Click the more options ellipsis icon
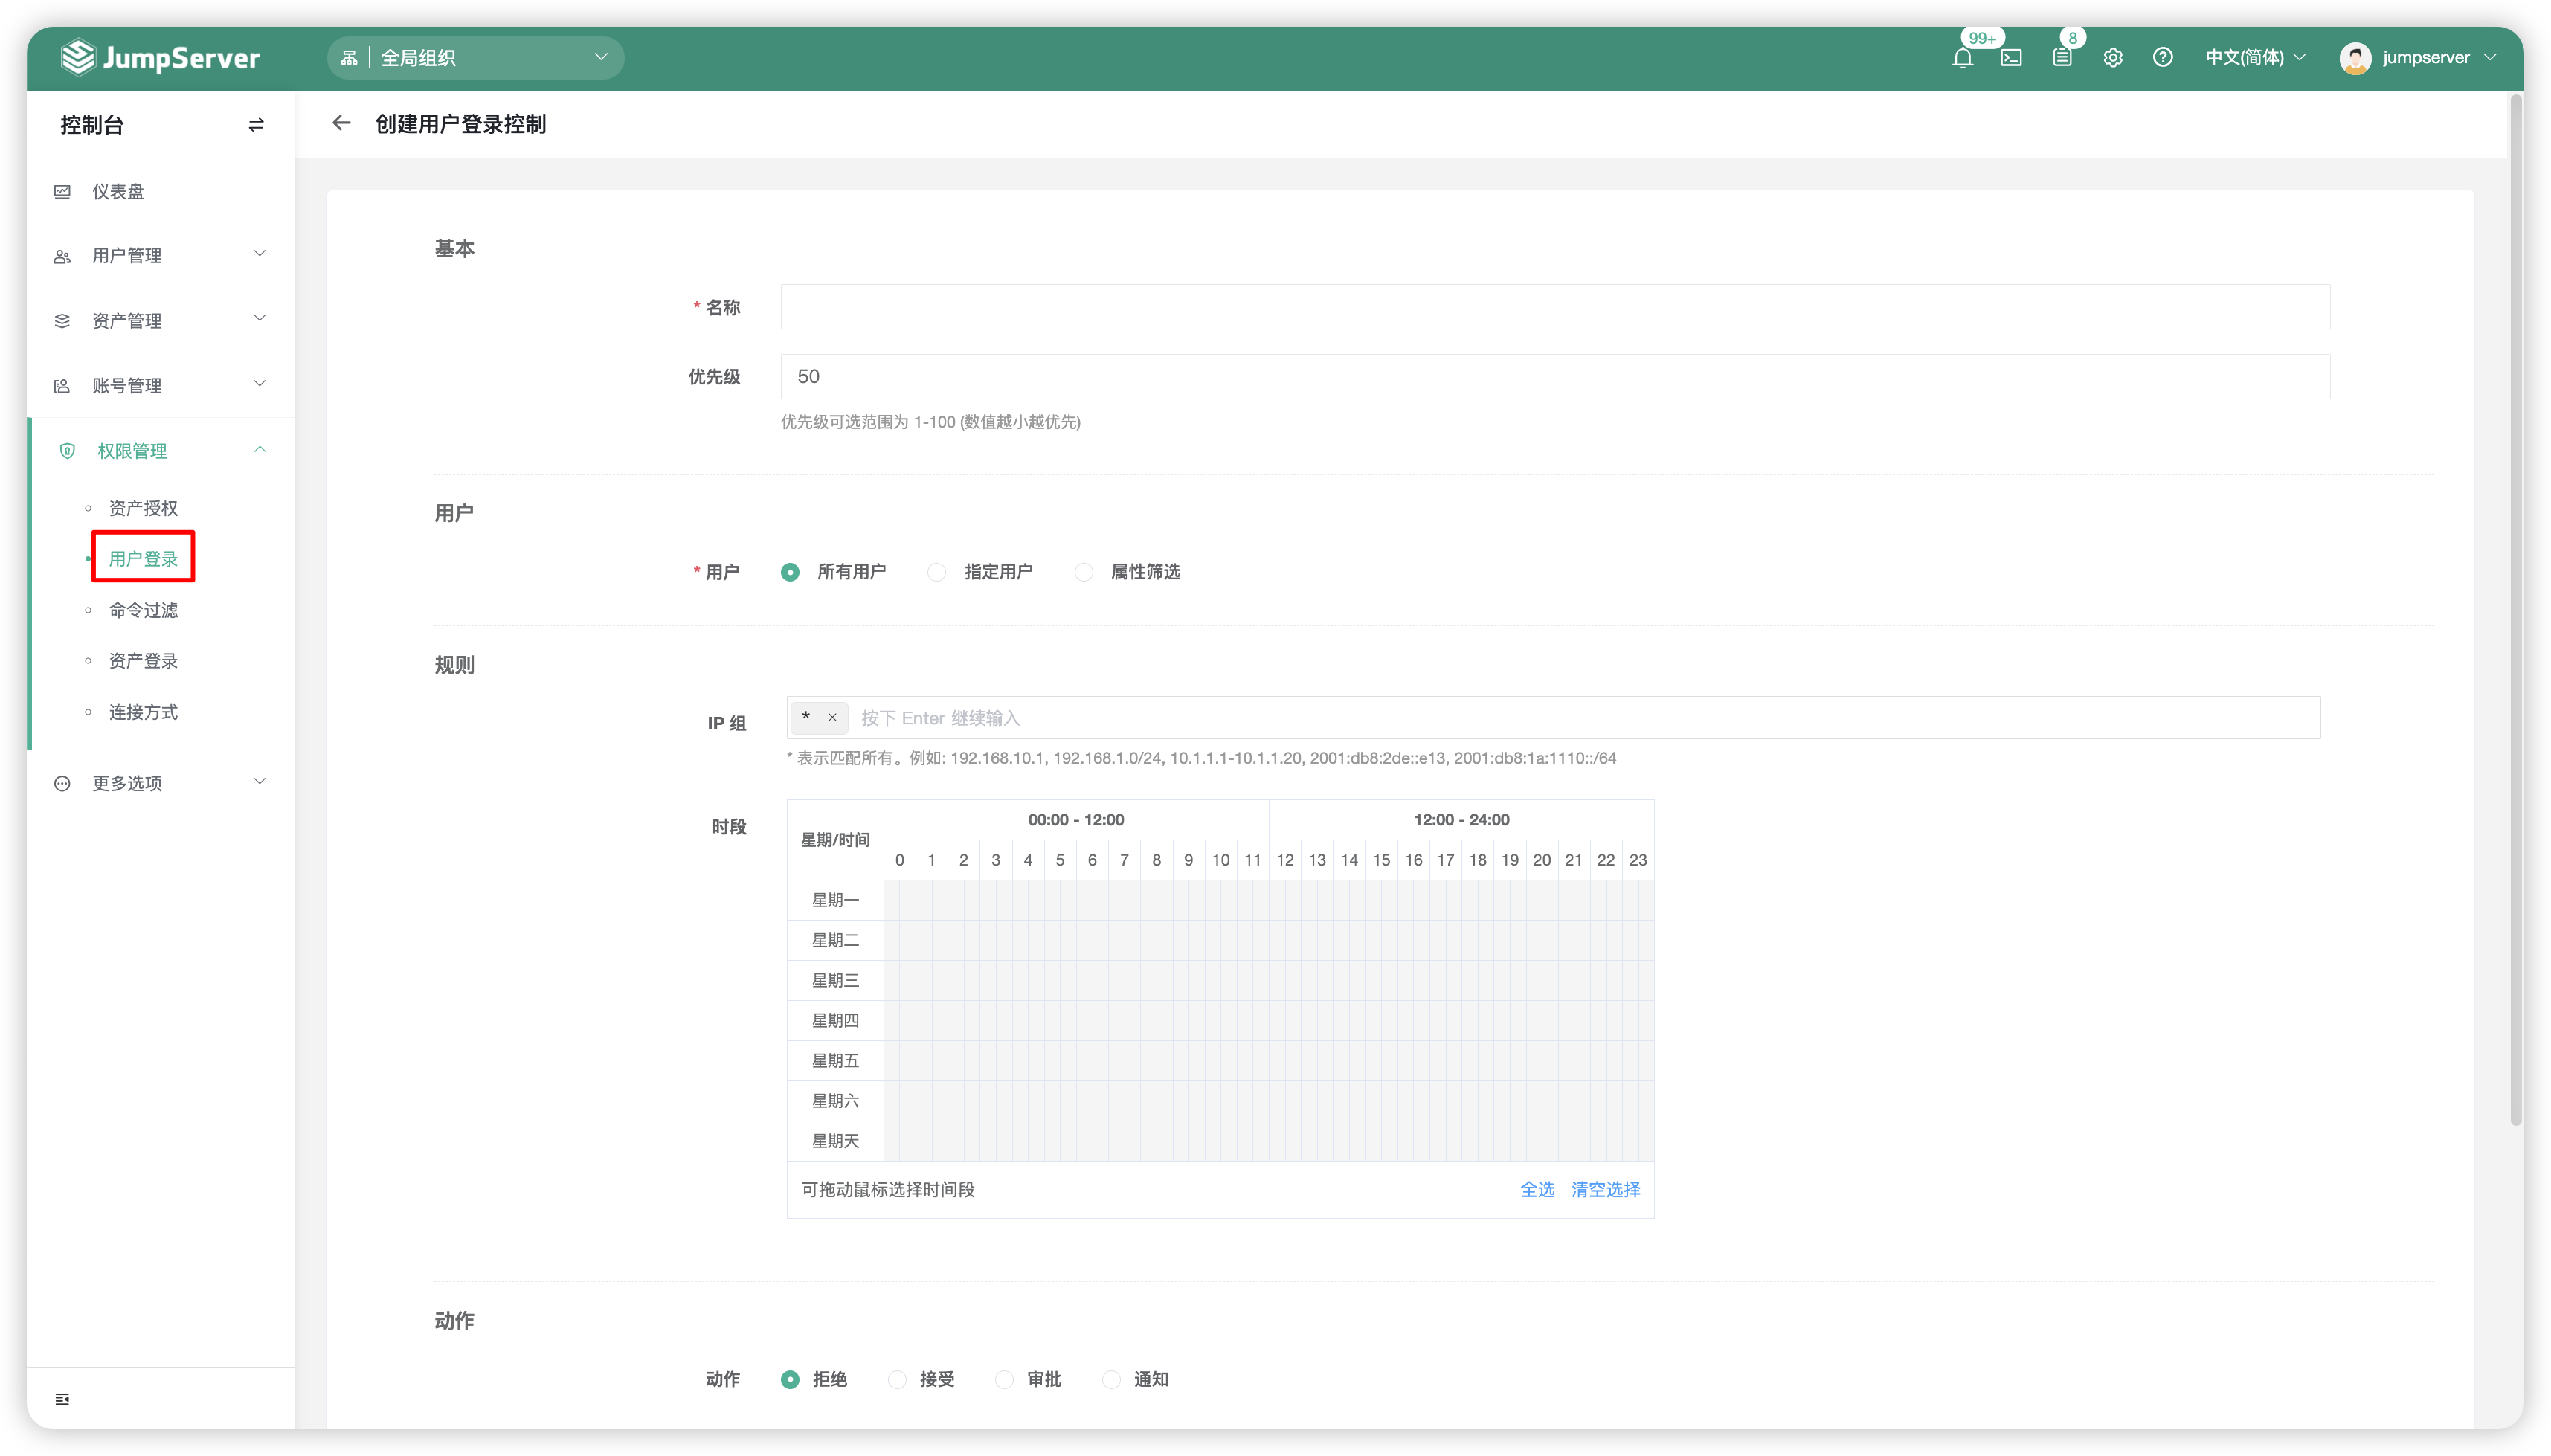The width and height of the screenshot is (2551, 1456). coord(62,783)
